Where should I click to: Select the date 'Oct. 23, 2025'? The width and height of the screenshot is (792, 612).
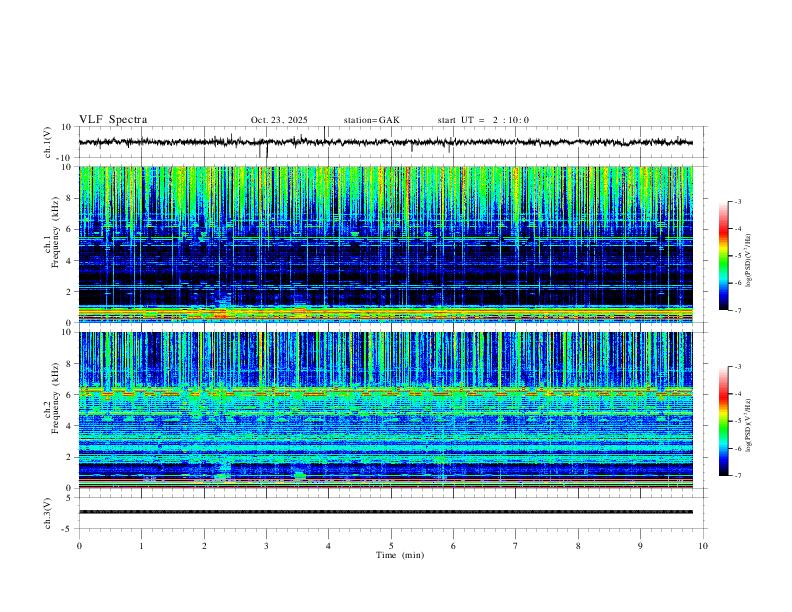pos(279,120)
